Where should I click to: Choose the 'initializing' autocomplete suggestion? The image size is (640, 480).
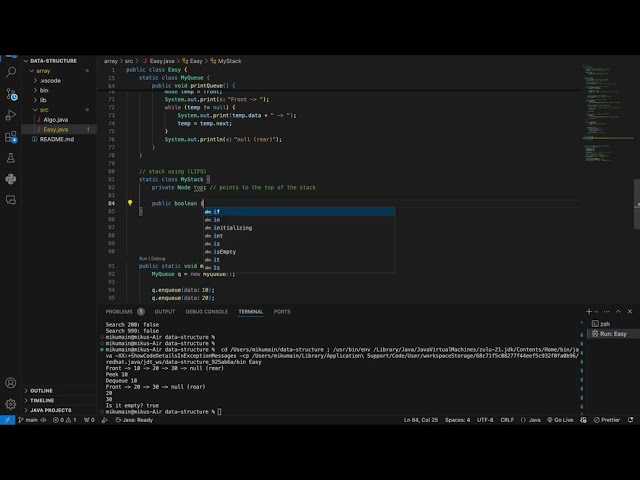299,227
